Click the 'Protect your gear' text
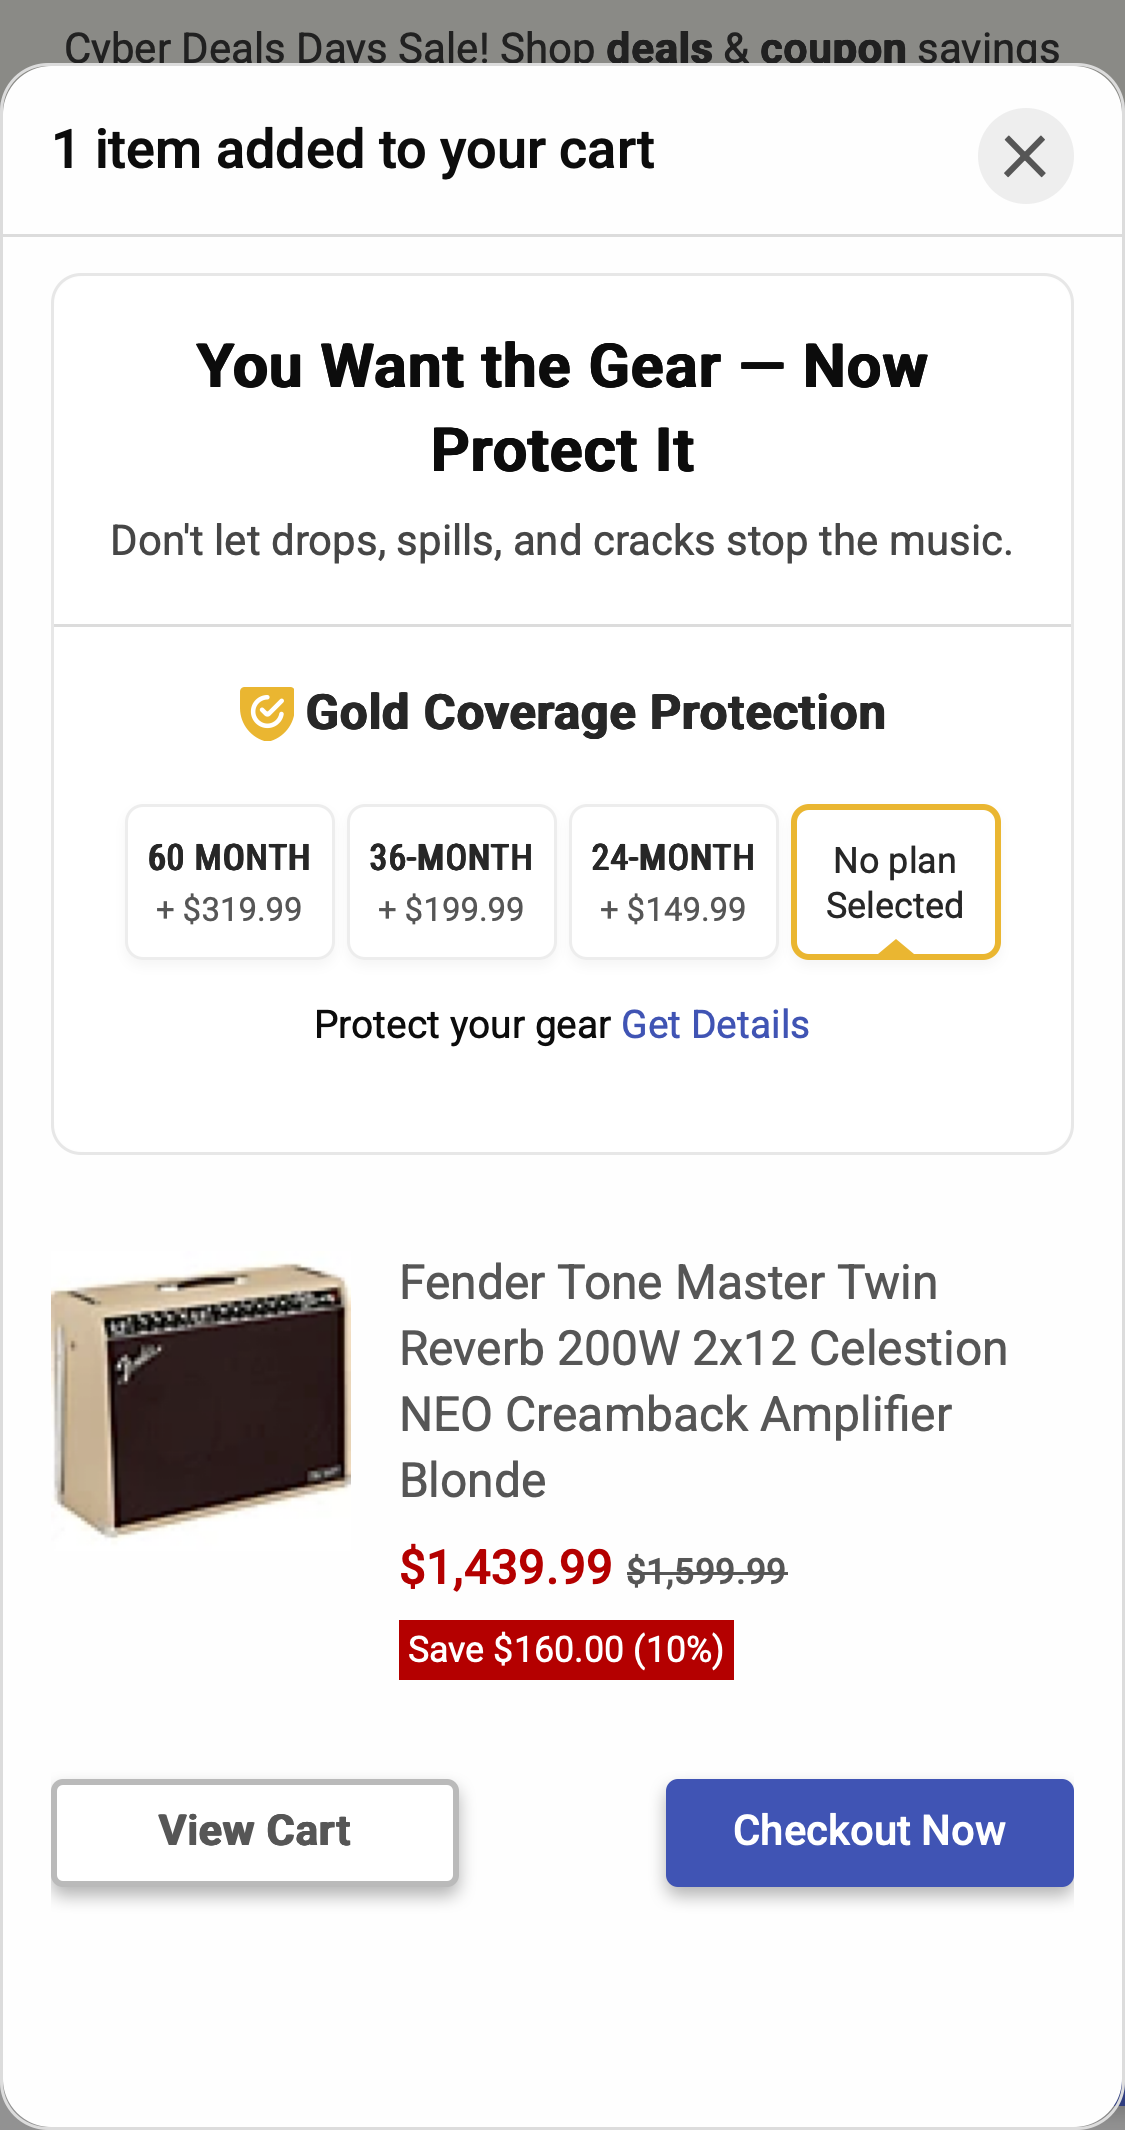 pos(462,1025)
